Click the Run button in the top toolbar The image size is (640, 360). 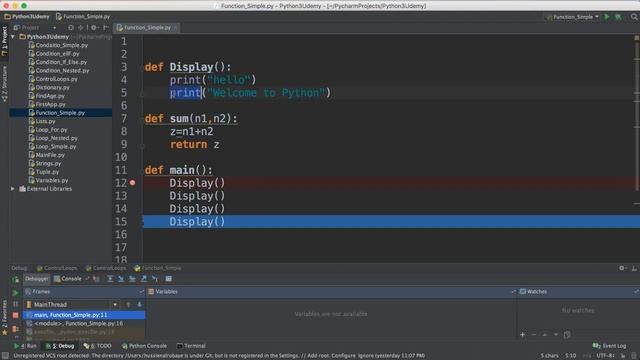coord(607,17)
